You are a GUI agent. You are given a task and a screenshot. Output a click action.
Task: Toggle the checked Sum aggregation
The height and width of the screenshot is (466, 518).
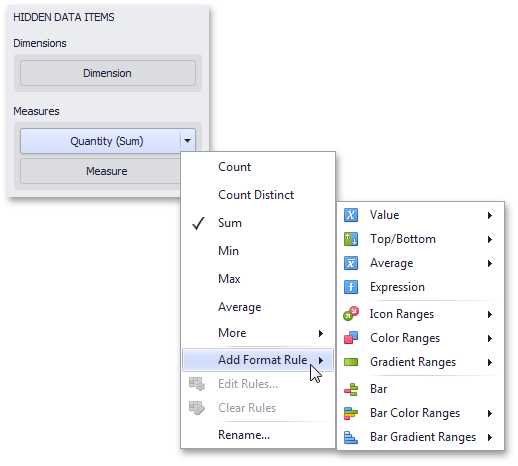258,223
